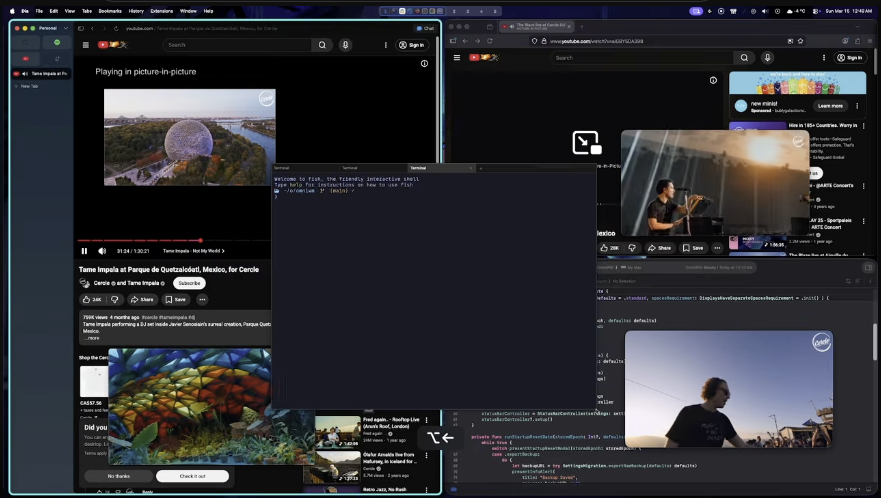Viewport: 881px width, 498px height.
Task: Reload the page in the Dia browser
Action: 116,28
